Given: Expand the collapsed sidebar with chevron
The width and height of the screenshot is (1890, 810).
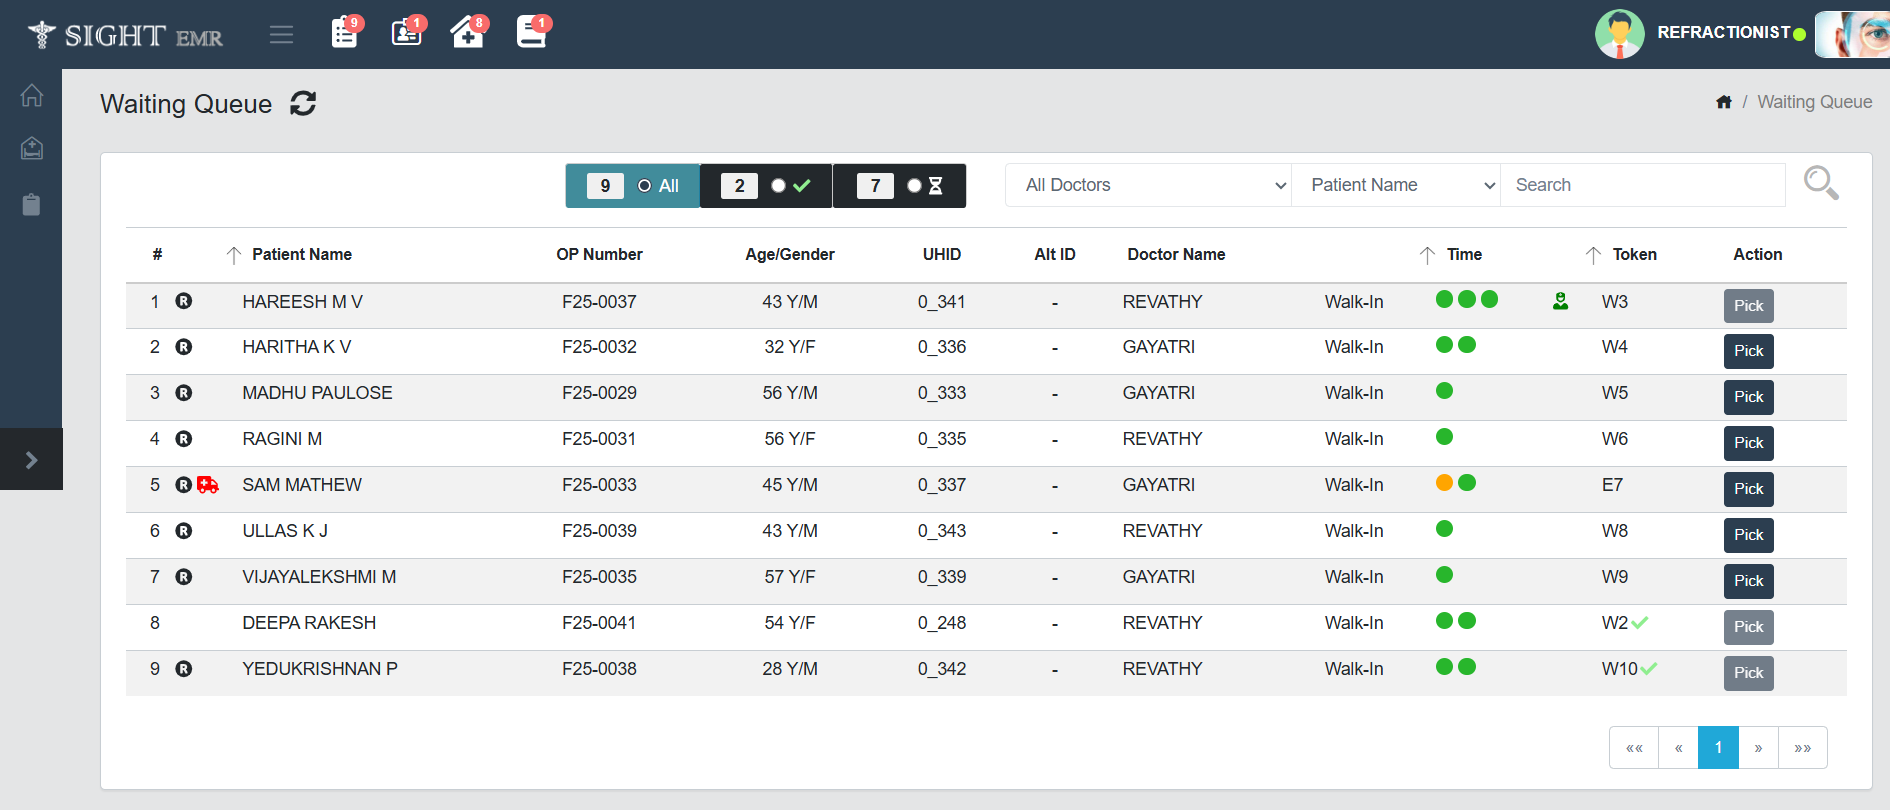Looking at the screenshot, I should pos(31,460).
